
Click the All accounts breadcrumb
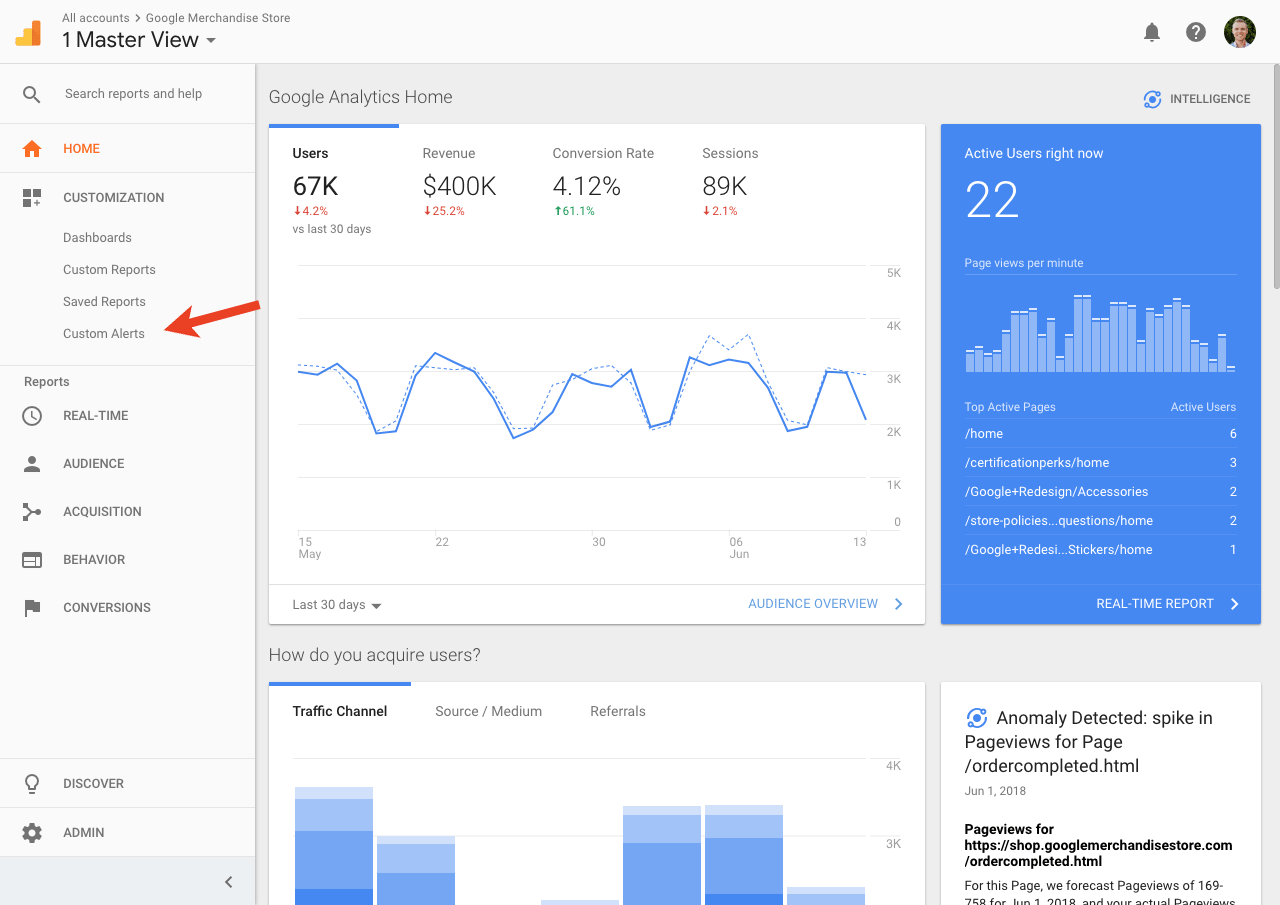click(x=96, y=18)
